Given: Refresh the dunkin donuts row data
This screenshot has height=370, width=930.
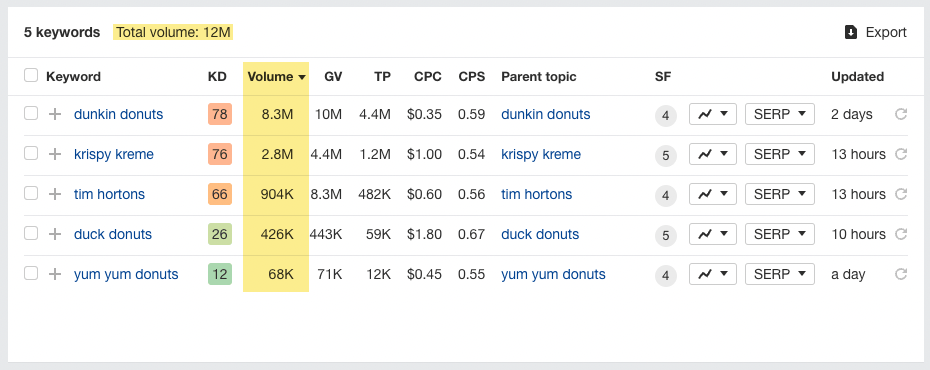Looking at the screenshot, I should point(901,114).
